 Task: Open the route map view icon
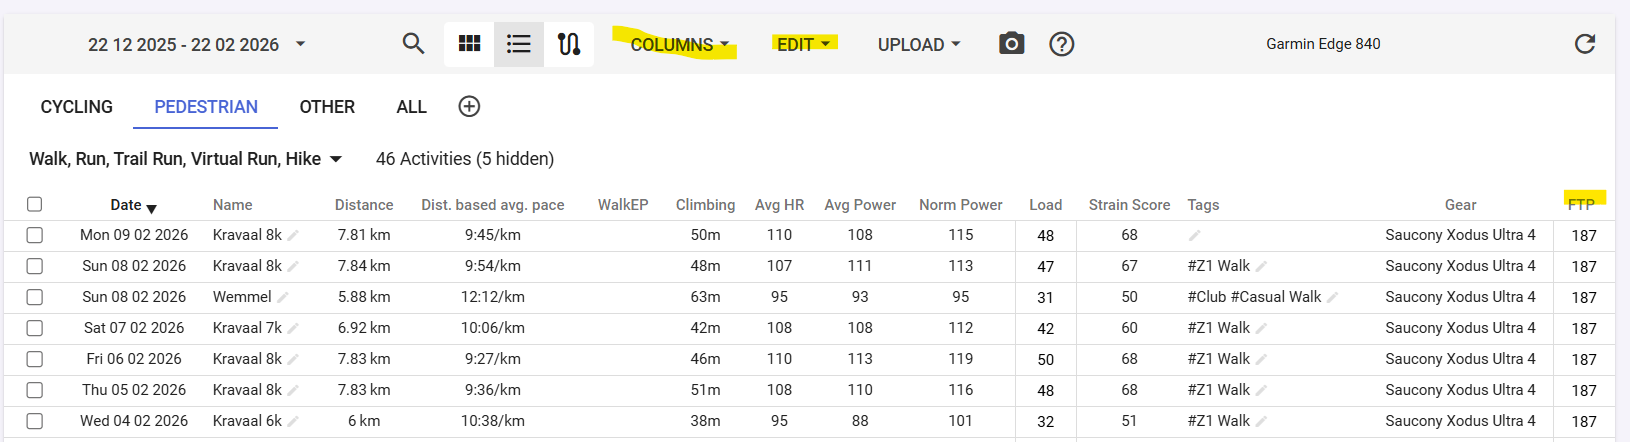569,44
